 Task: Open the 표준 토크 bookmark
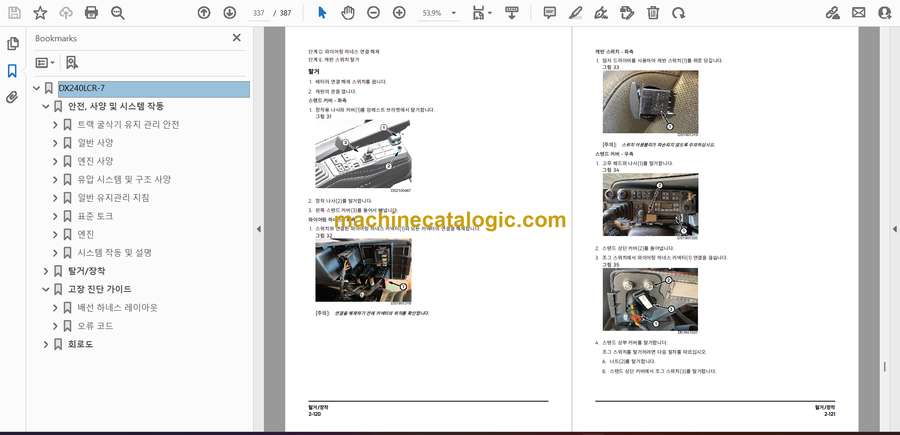(96, 216)
